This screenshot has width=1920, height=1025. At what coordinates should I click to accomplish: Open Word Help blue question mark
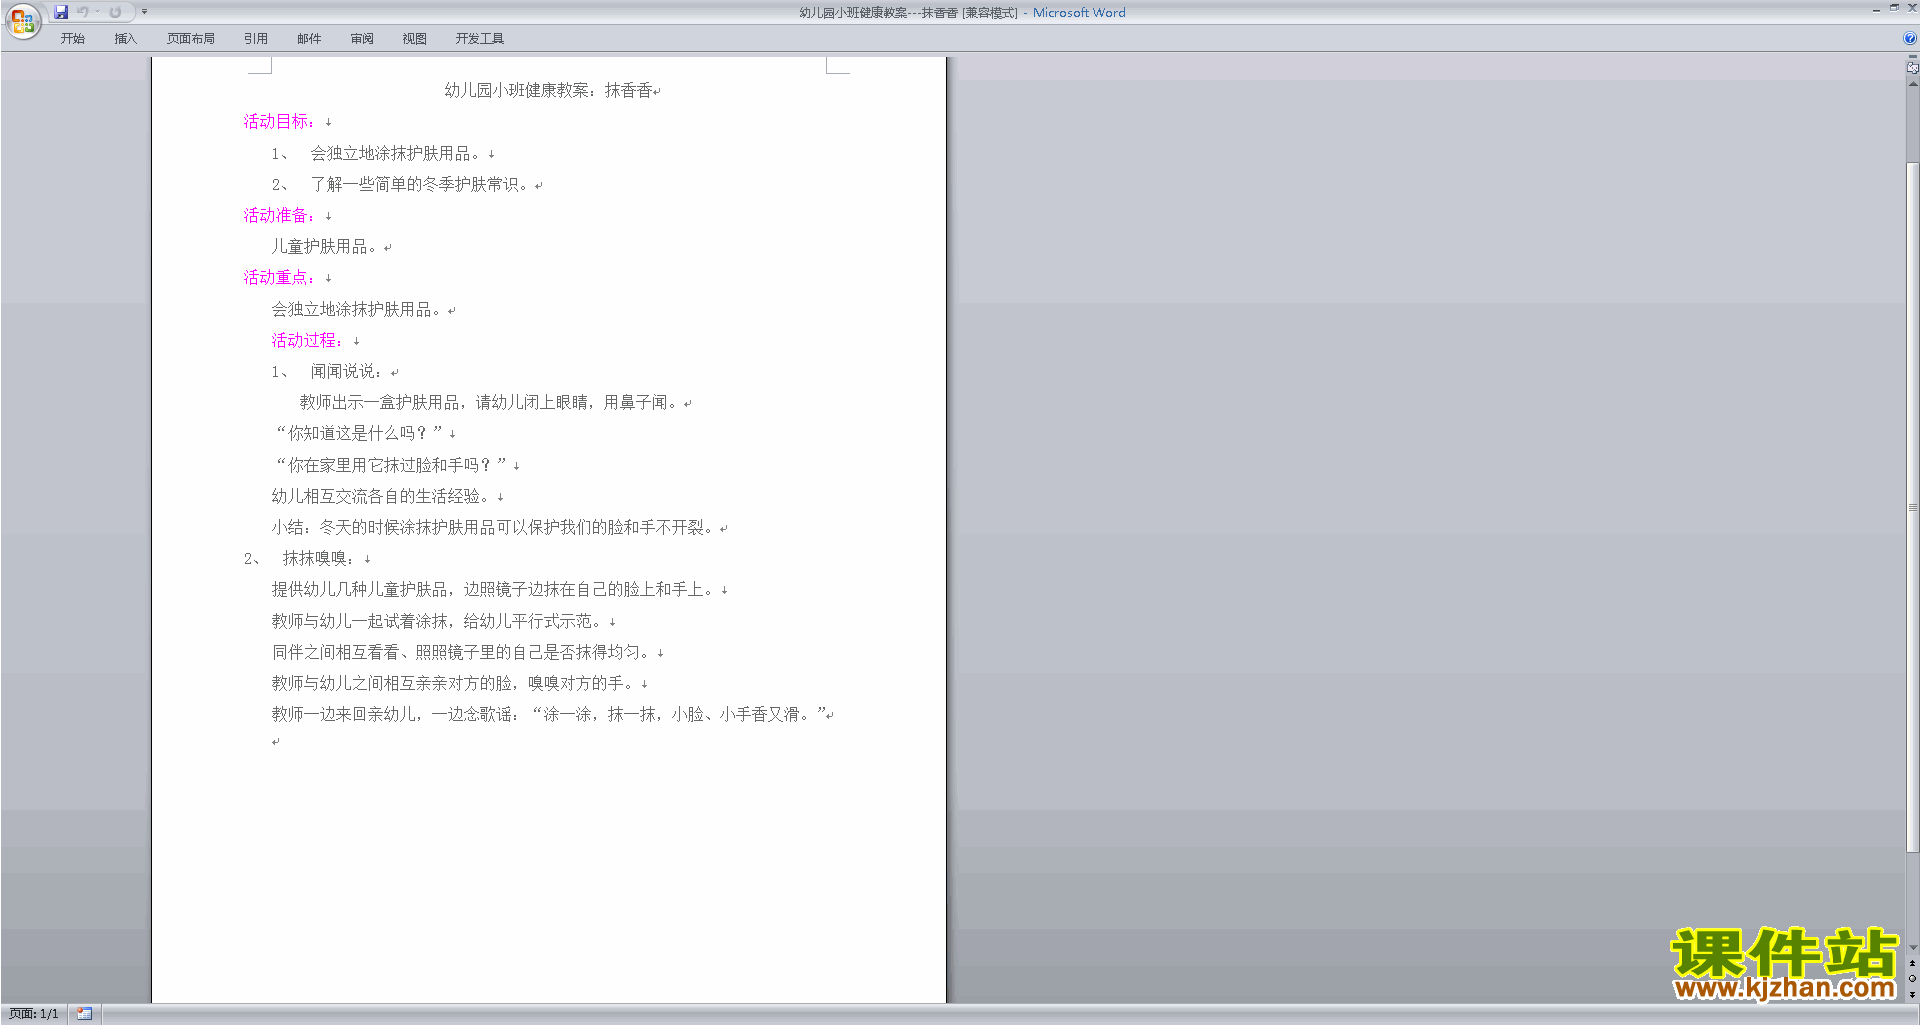1910,39
